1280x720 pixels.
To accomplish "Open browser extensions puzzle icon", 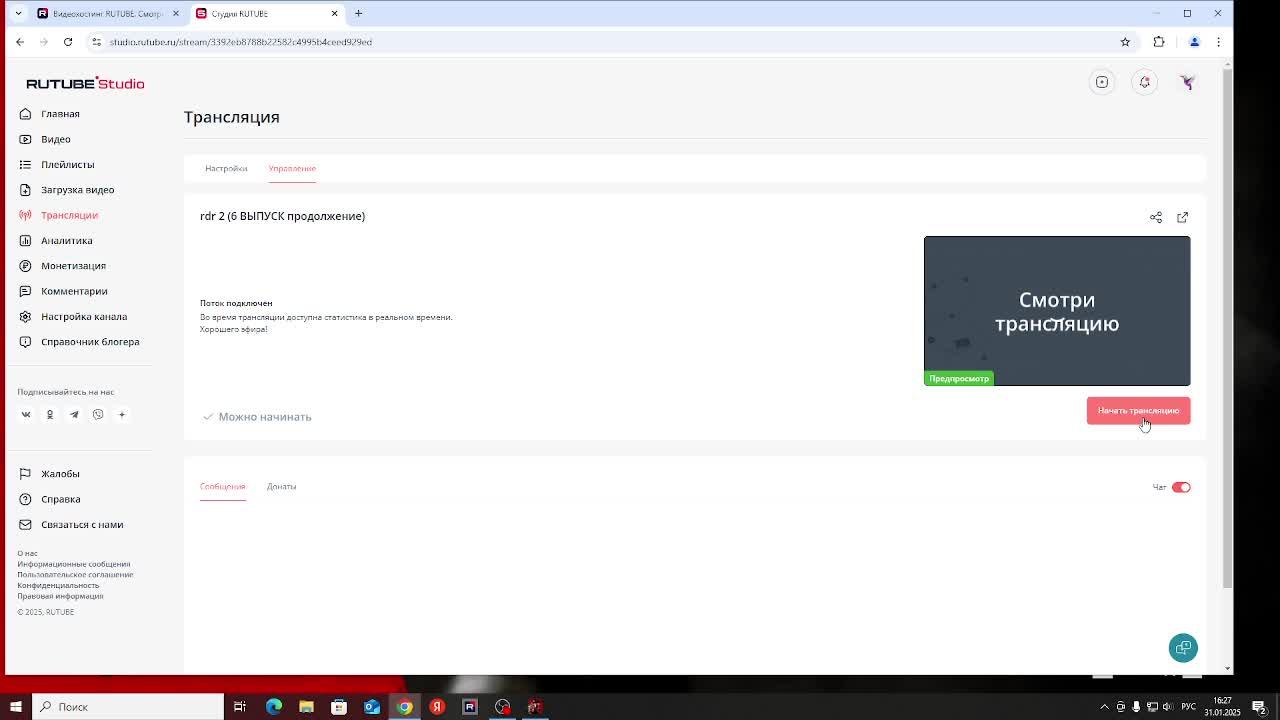I will (x=1159, y=42).
